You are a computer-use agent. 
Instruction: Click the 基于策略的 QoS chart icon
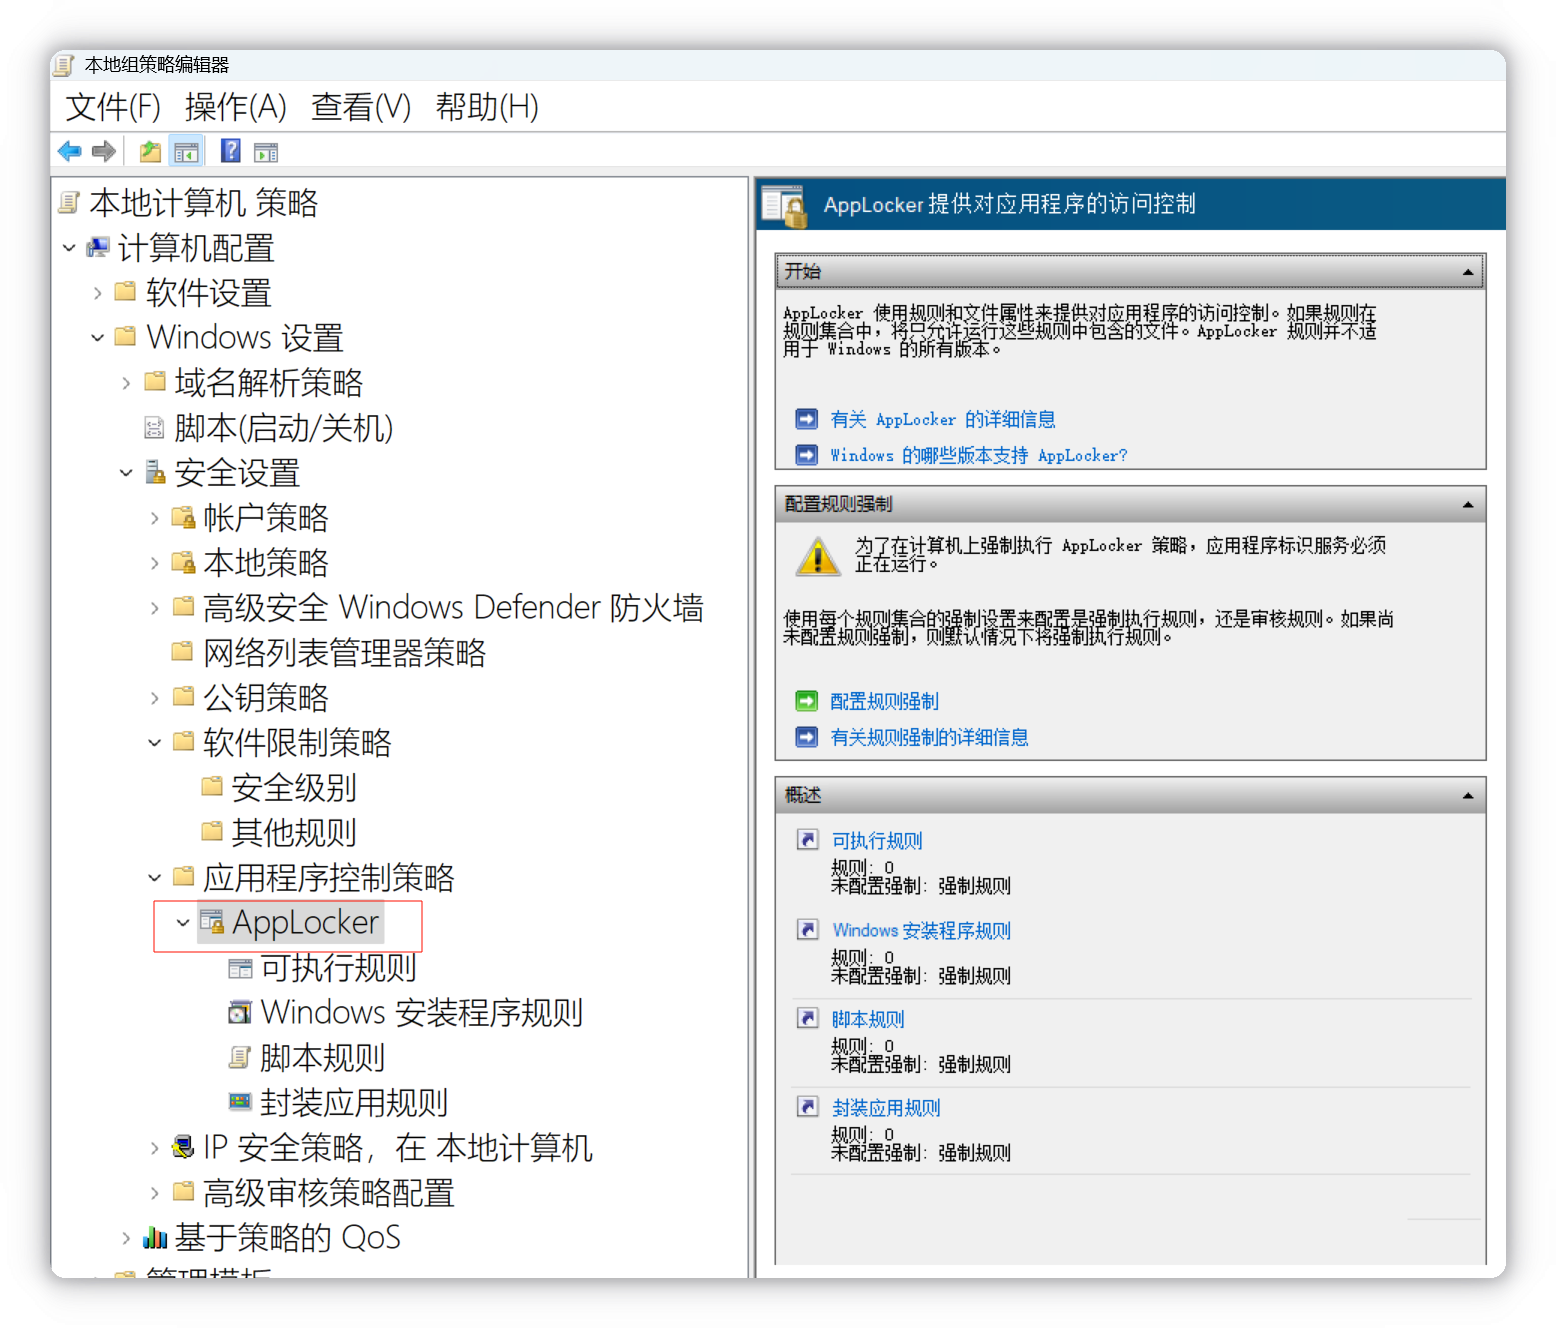tap(155, 1238)
